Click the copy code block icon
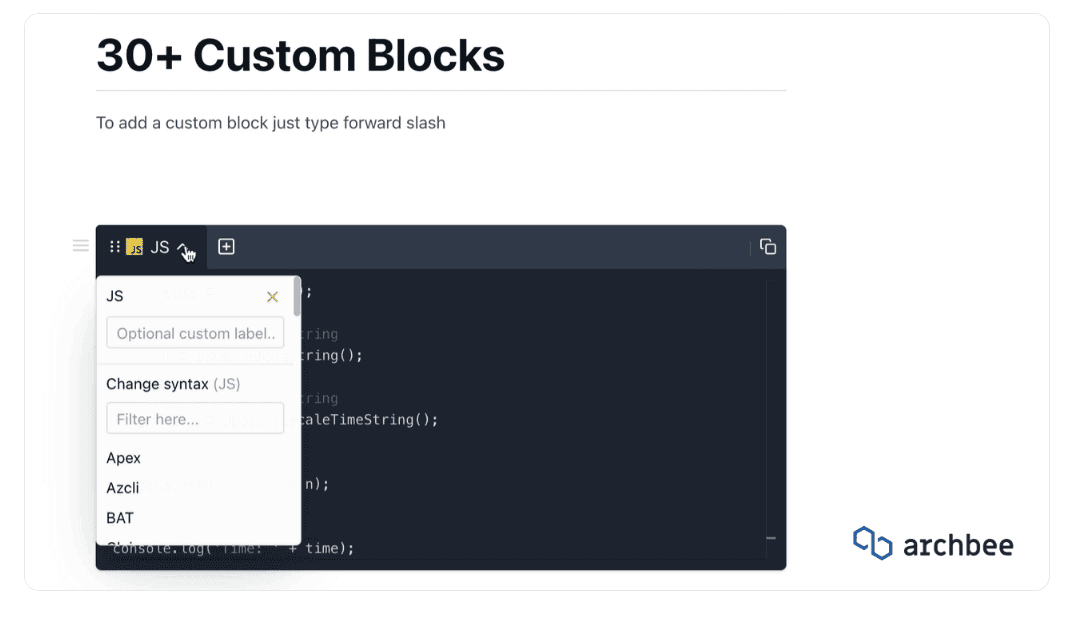The image size is (1089, 620). (768, 246)
